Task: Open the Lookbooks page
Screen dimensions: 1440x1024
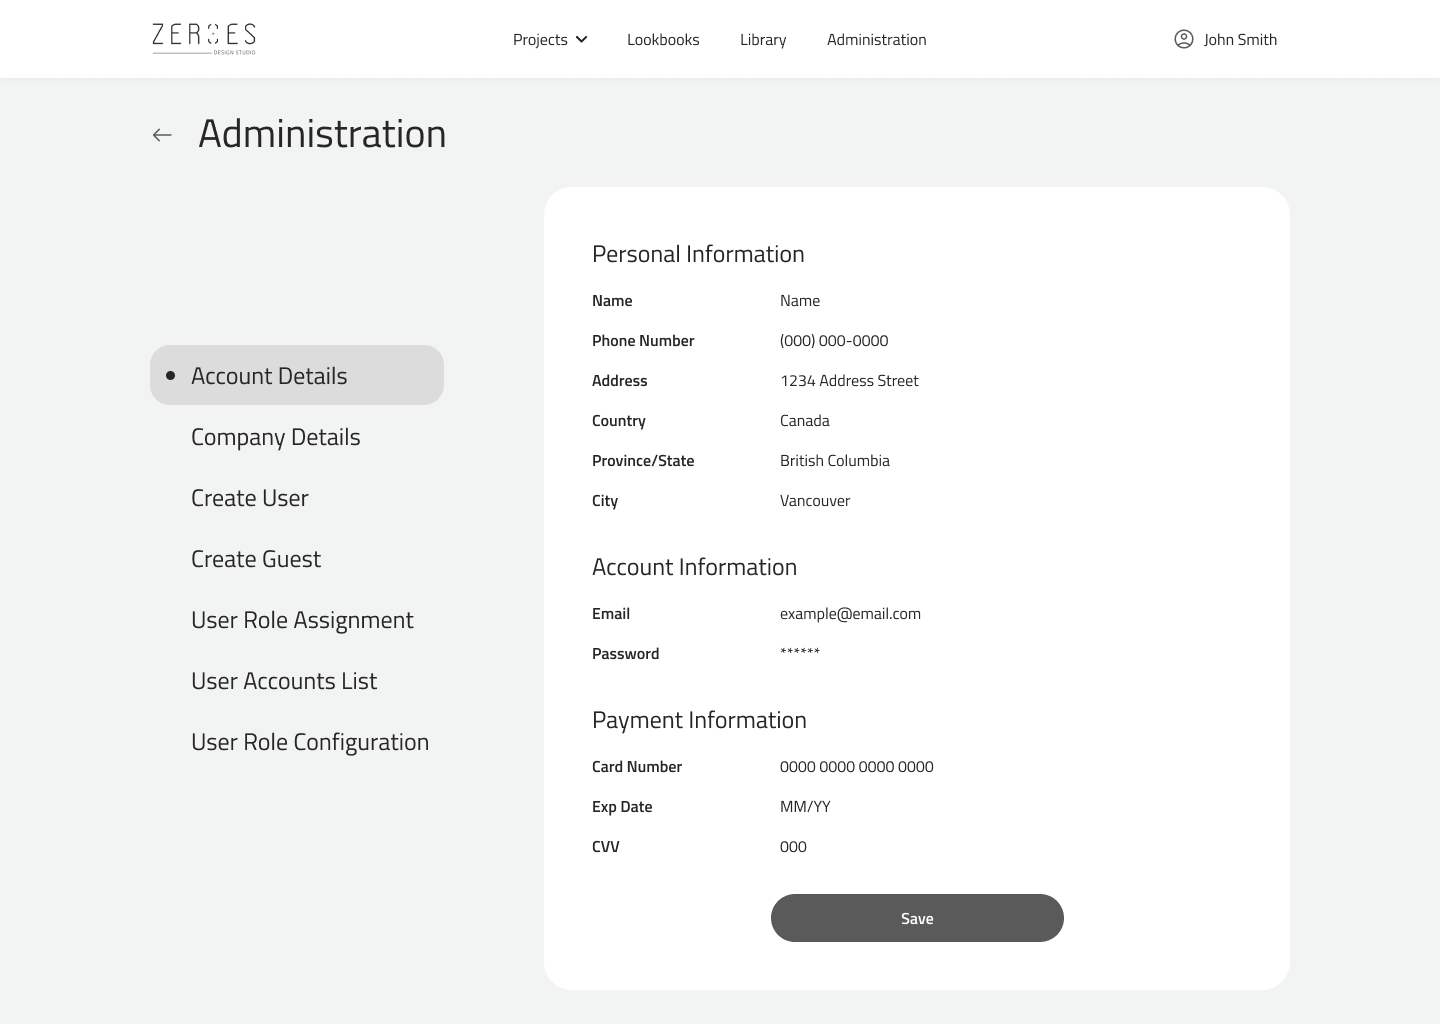Action: 663,40
